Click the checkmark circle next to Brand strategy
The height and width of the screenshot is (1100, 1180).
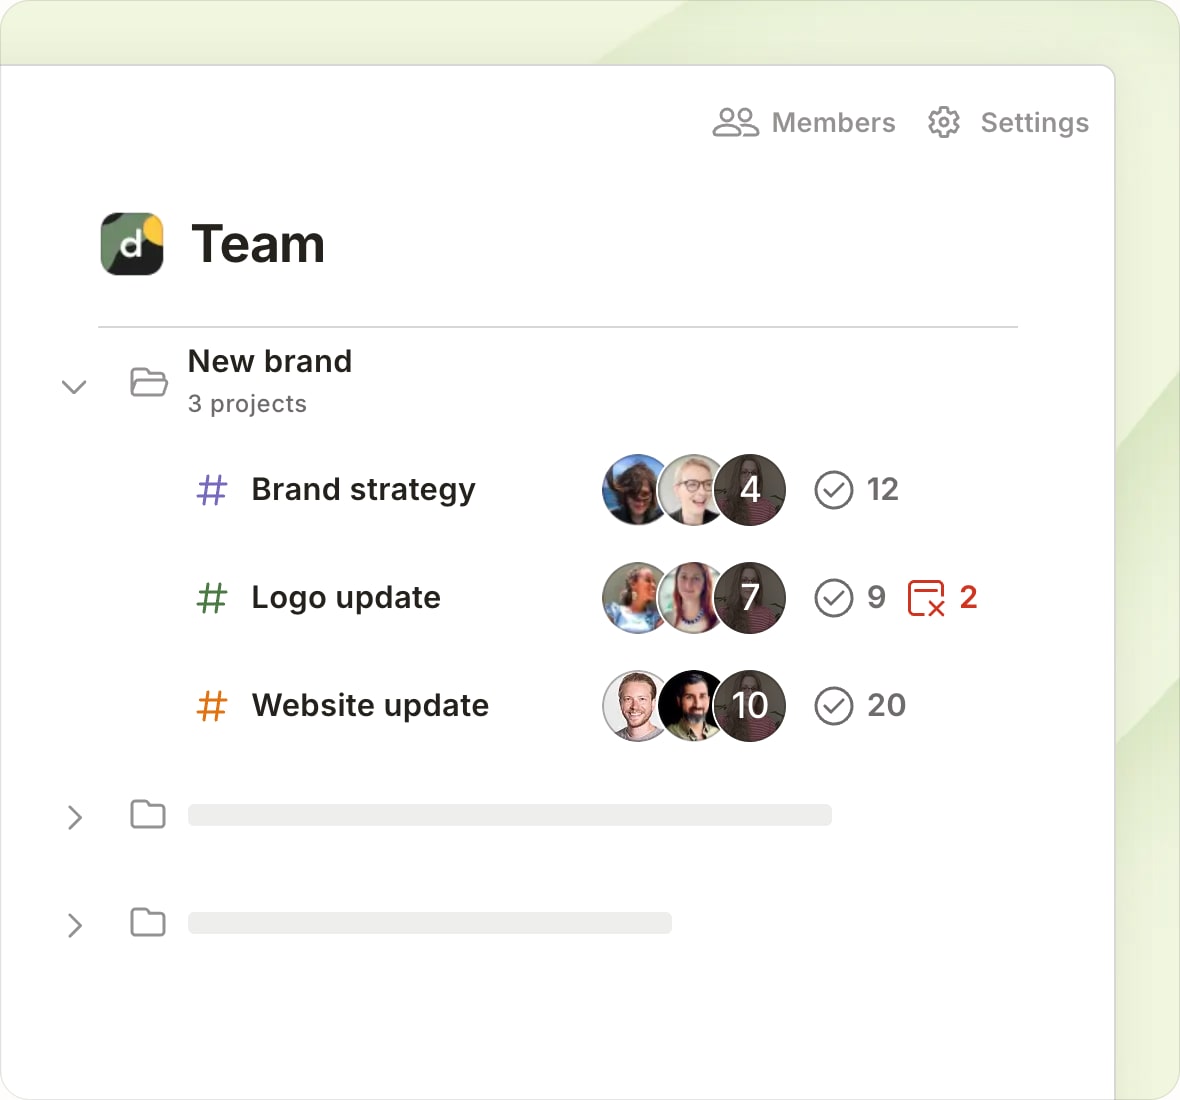(x=833, y=490)
